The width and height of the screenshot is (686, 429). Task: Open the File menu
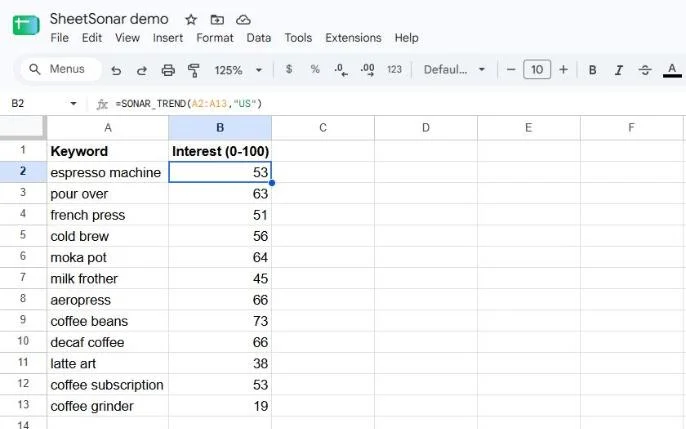[x=60, y=38]
